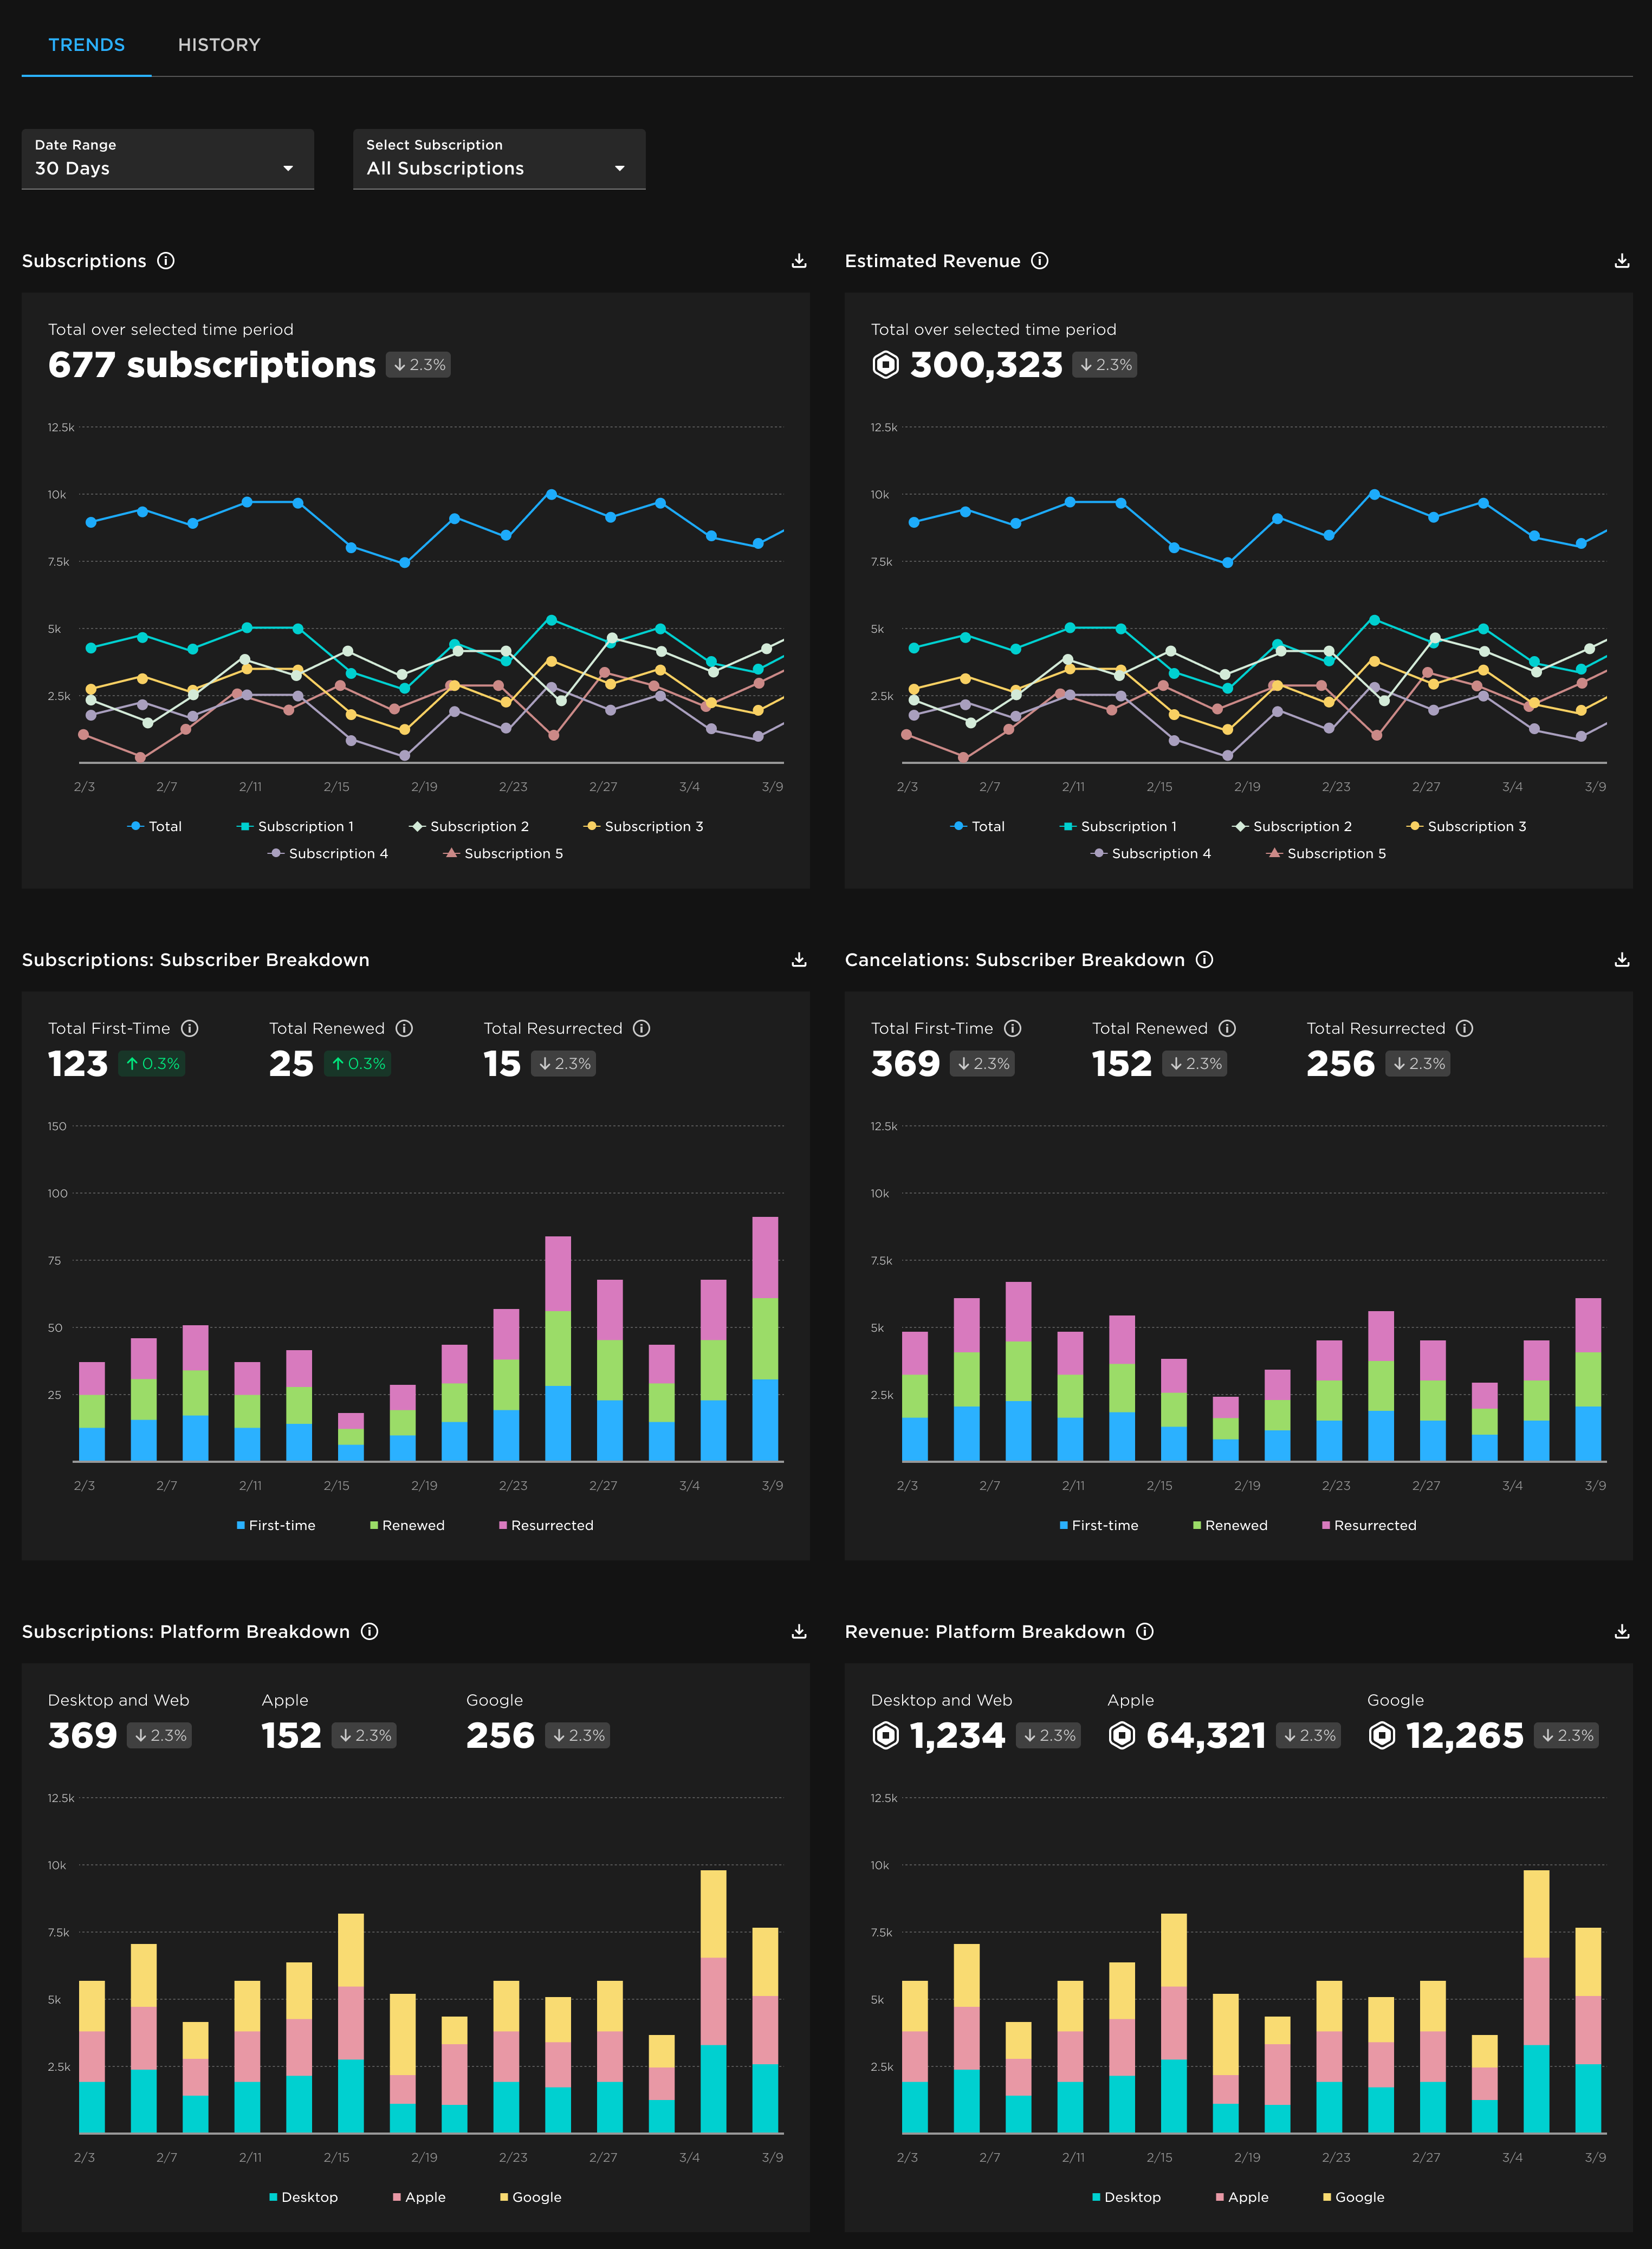Download the Subscriptions chart data
Viewport: 1652px width, 2249px height.
click(798, 261)
